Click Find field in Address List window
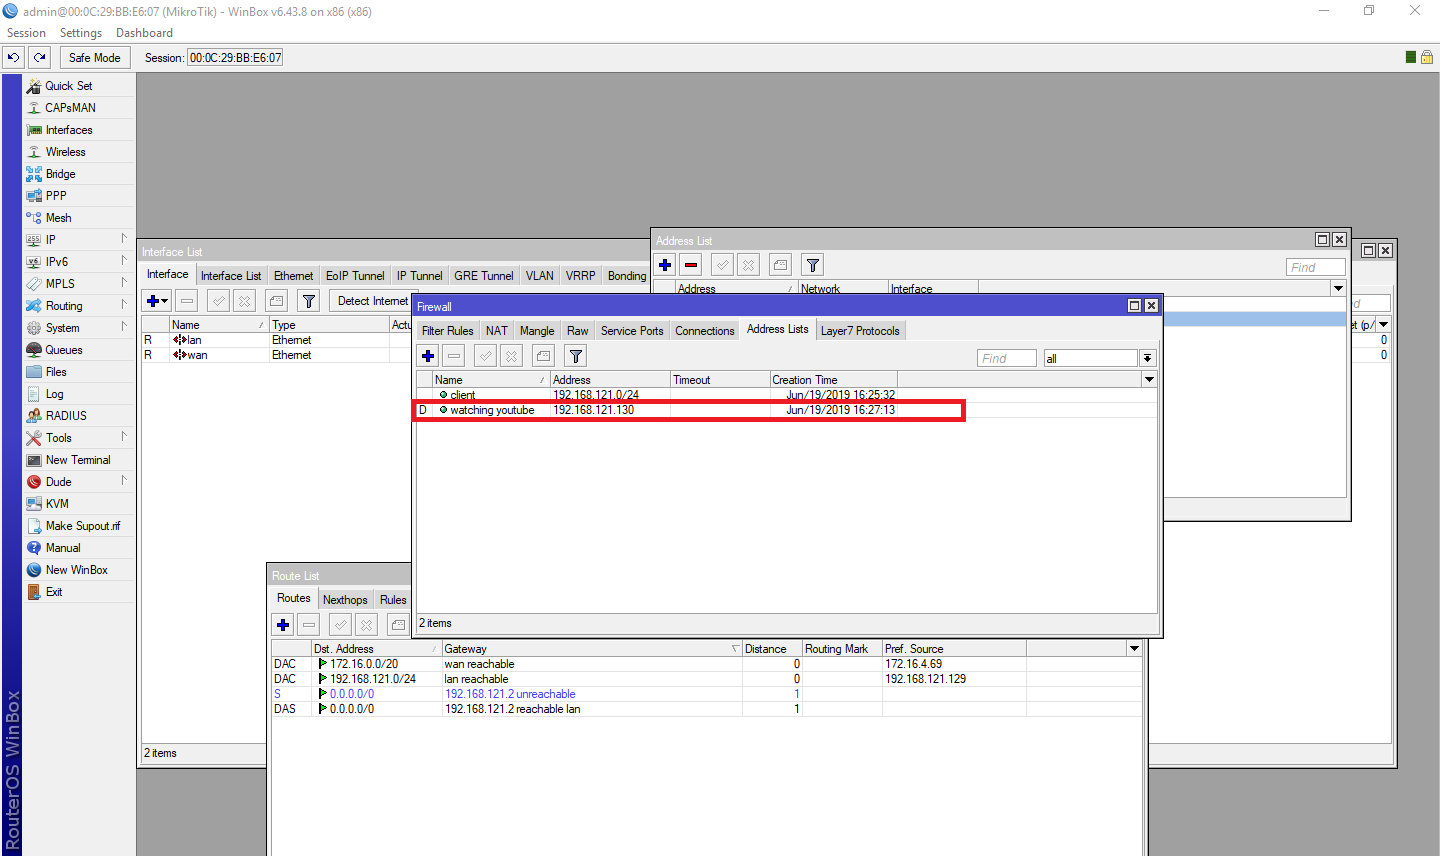The height and width of the screenshot is (856, 1440). tap(1316, 267)
